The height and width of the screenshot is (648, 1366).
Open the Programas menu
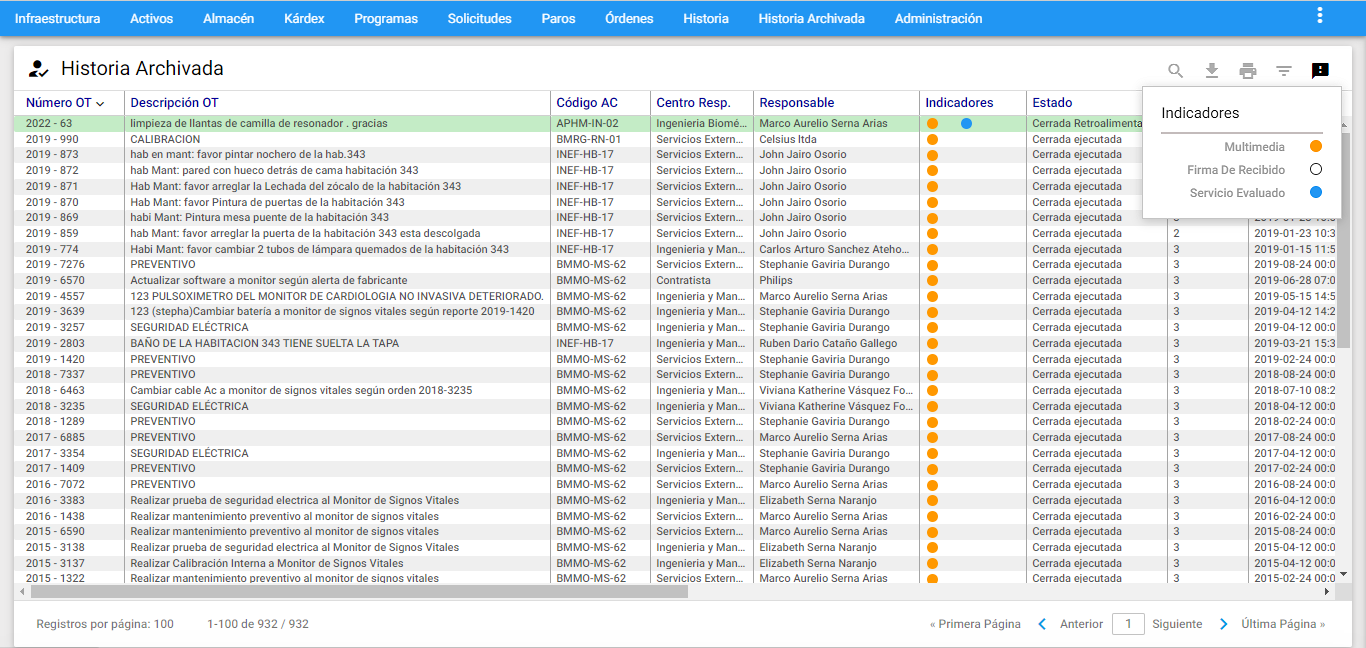(386, 18)
